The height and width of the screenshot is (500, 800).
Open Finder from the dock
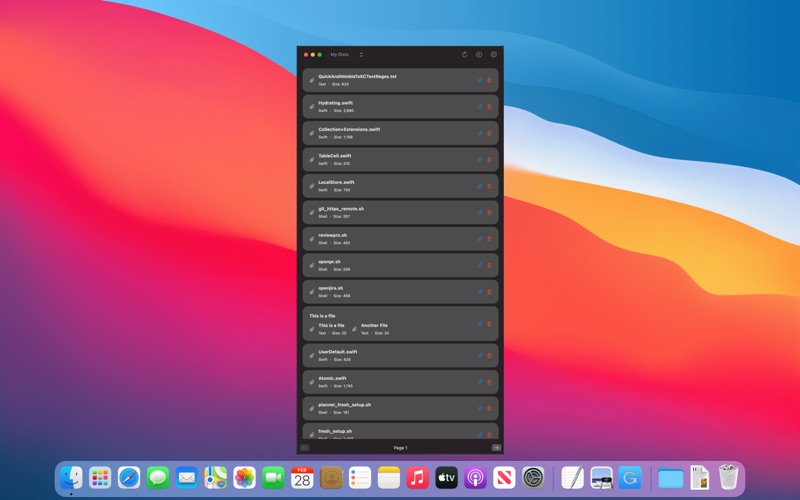(71, 478)
